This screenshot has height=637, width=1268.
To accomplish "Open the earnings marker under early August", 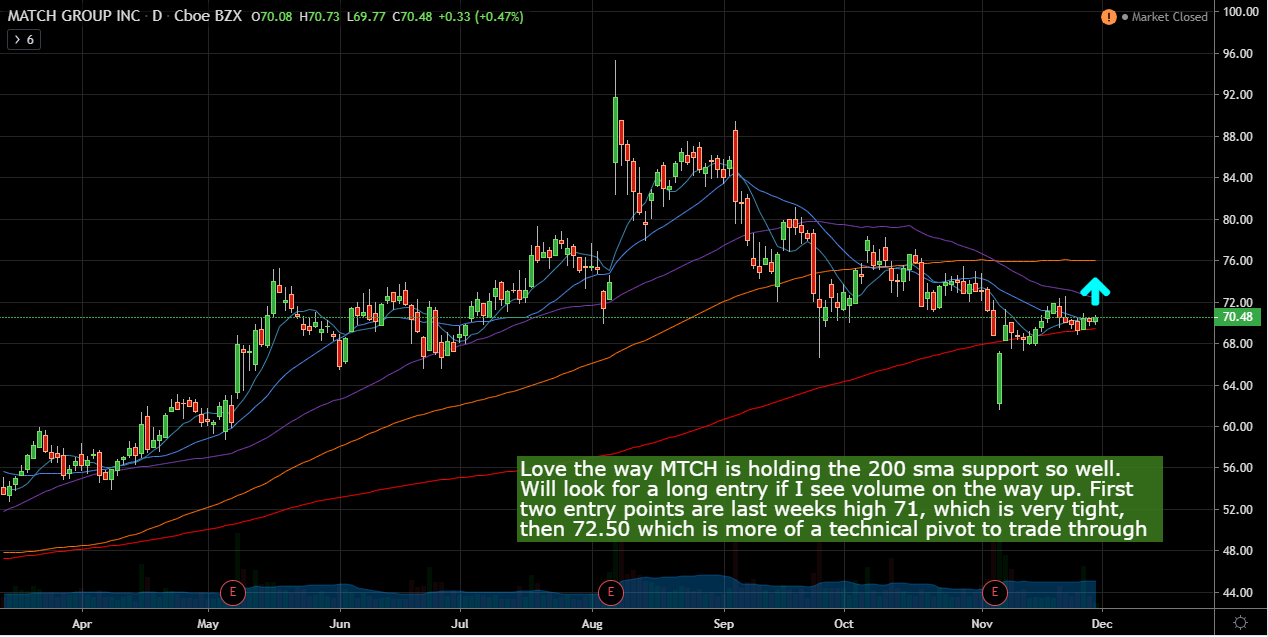I will (610, 592).
